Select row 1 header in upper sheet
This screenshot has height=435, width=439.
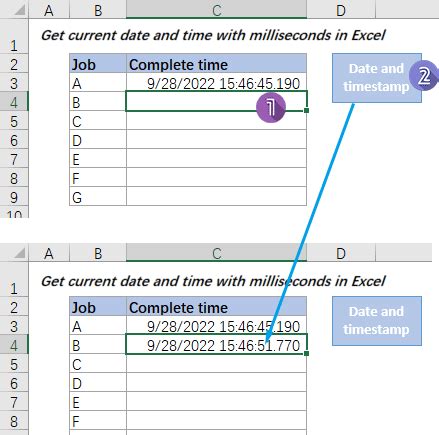click(14, 37)
